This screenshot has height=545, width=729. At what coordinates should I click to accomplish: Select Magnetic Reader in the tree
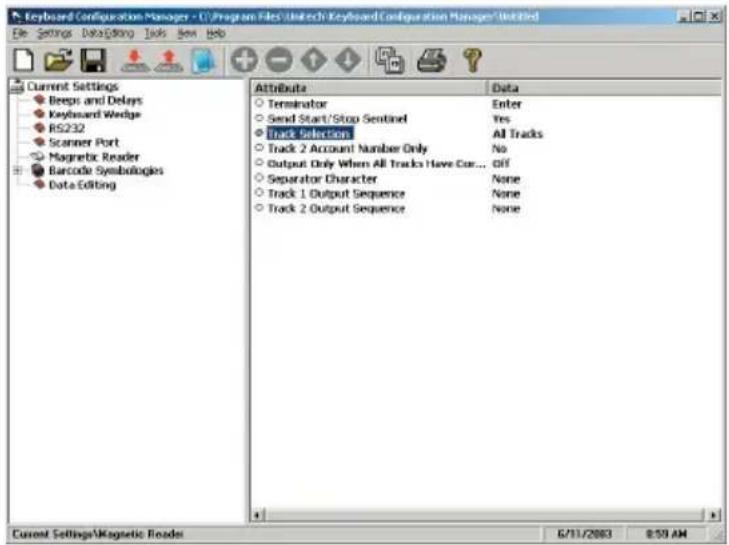(x=94, y=156)
